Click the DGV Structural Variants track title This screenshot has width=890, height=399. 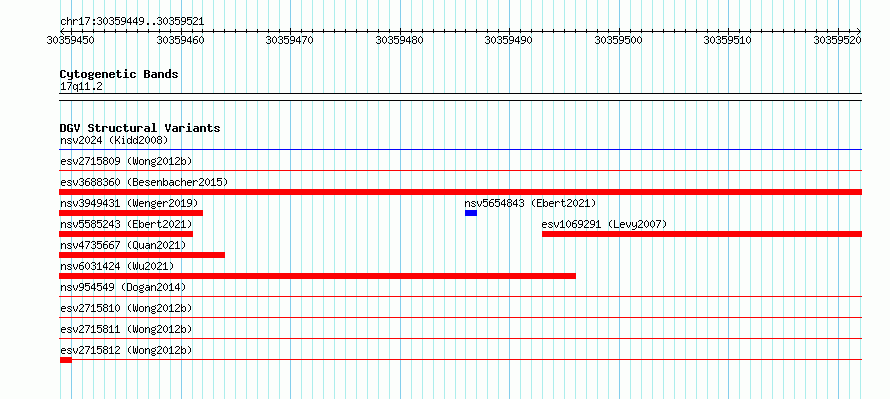click(x=140, y=128)
